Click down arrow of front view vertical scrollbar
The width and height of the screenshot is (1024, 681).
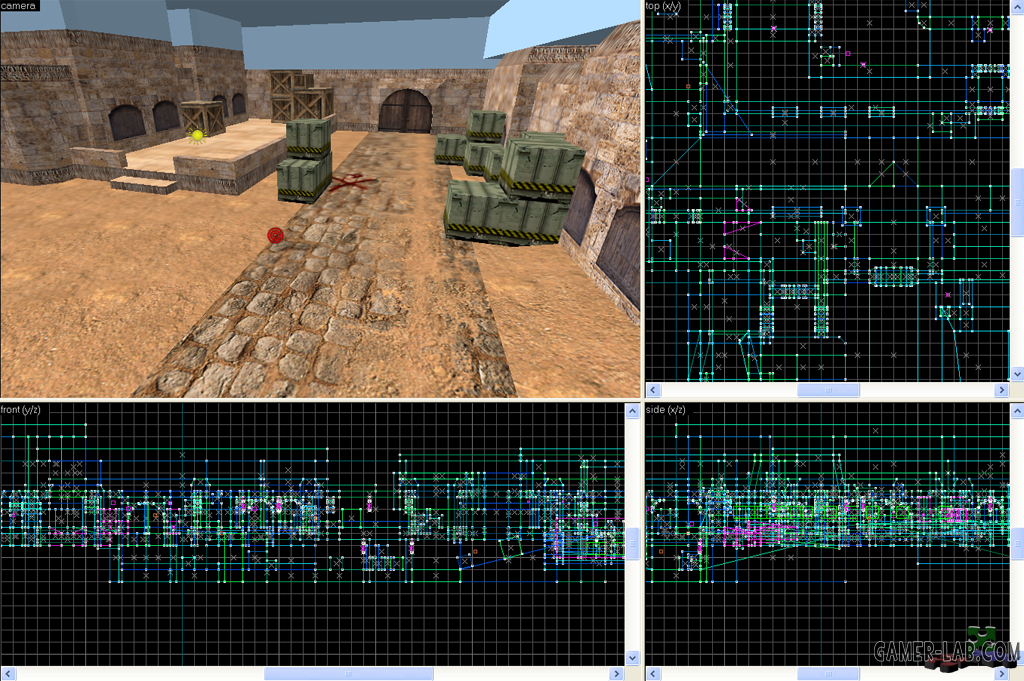click(632, 658)
